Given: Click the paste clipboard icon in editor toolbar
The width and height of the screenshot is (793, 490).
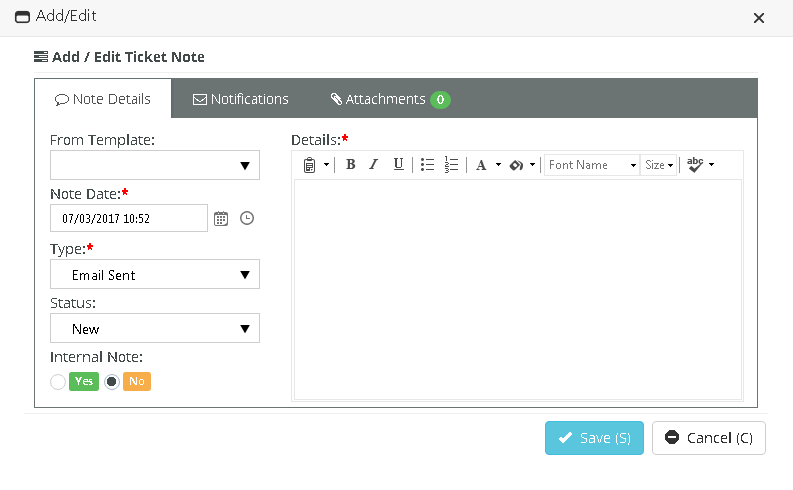Looking at the screenshot, I should [309, 165].
